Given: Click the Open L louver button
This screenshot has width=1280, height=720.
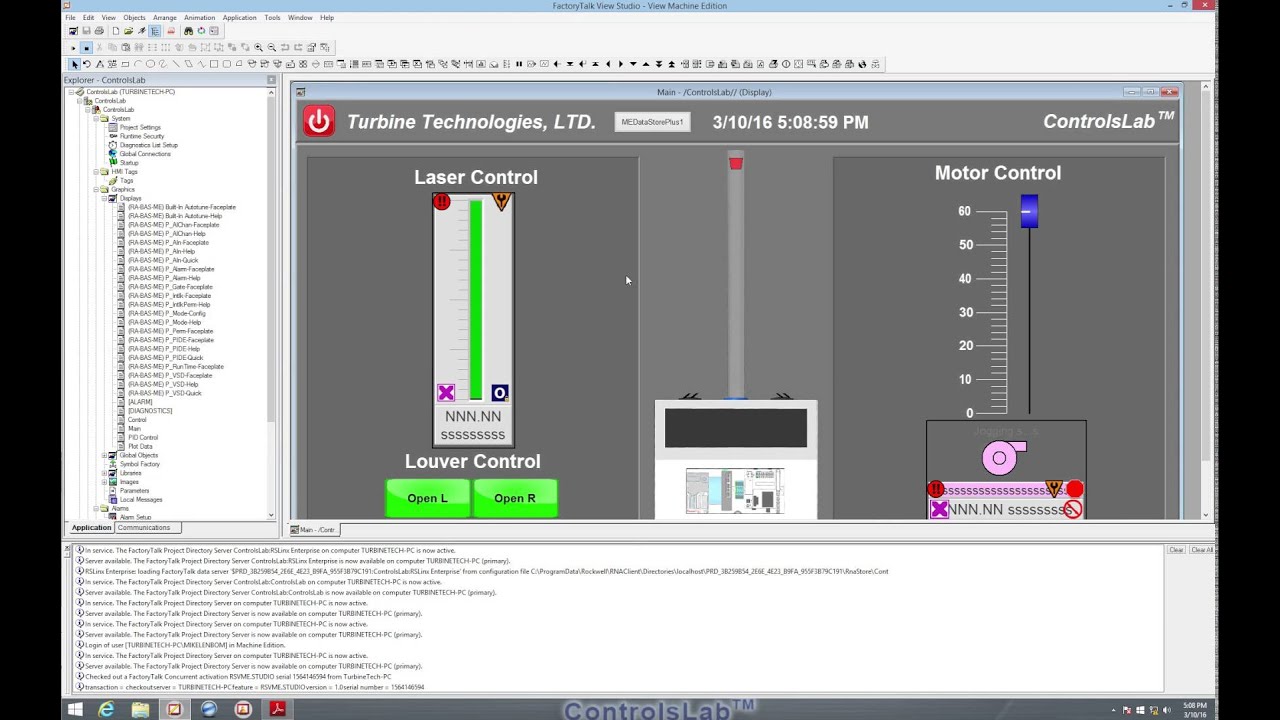Looking at the screenshot, I should [x=428, y=498].
